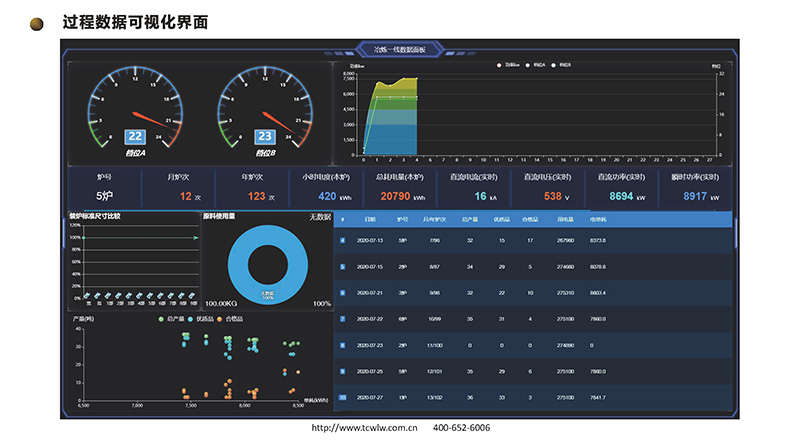Toggle the cyan 优质品 legend in the scatter chart
This screenshot has height=448, width=800.
pyautogui.click(x=201, y=319)
